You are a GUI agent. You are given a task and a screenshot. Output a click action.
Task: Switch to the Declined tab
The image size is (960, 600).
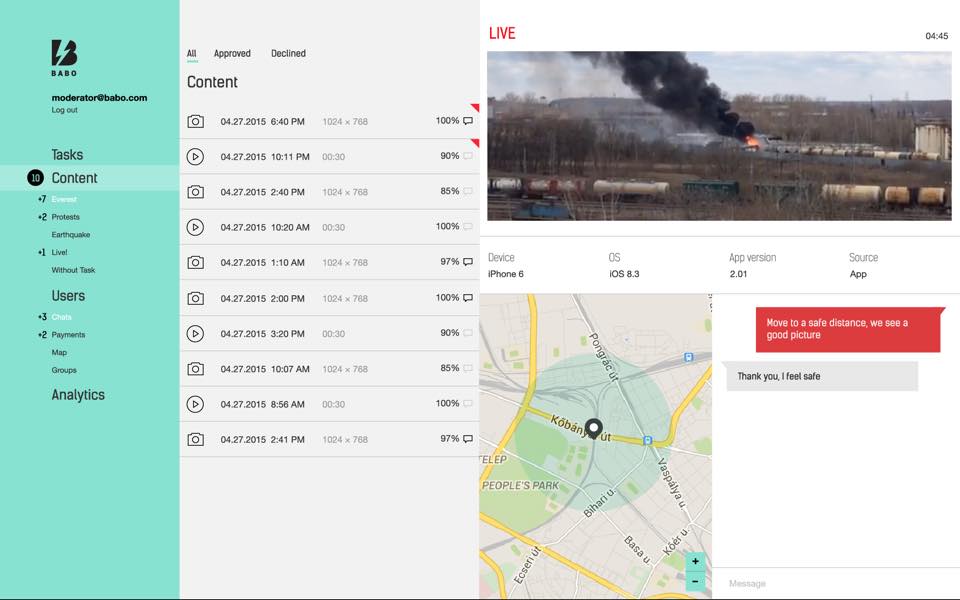288,54
